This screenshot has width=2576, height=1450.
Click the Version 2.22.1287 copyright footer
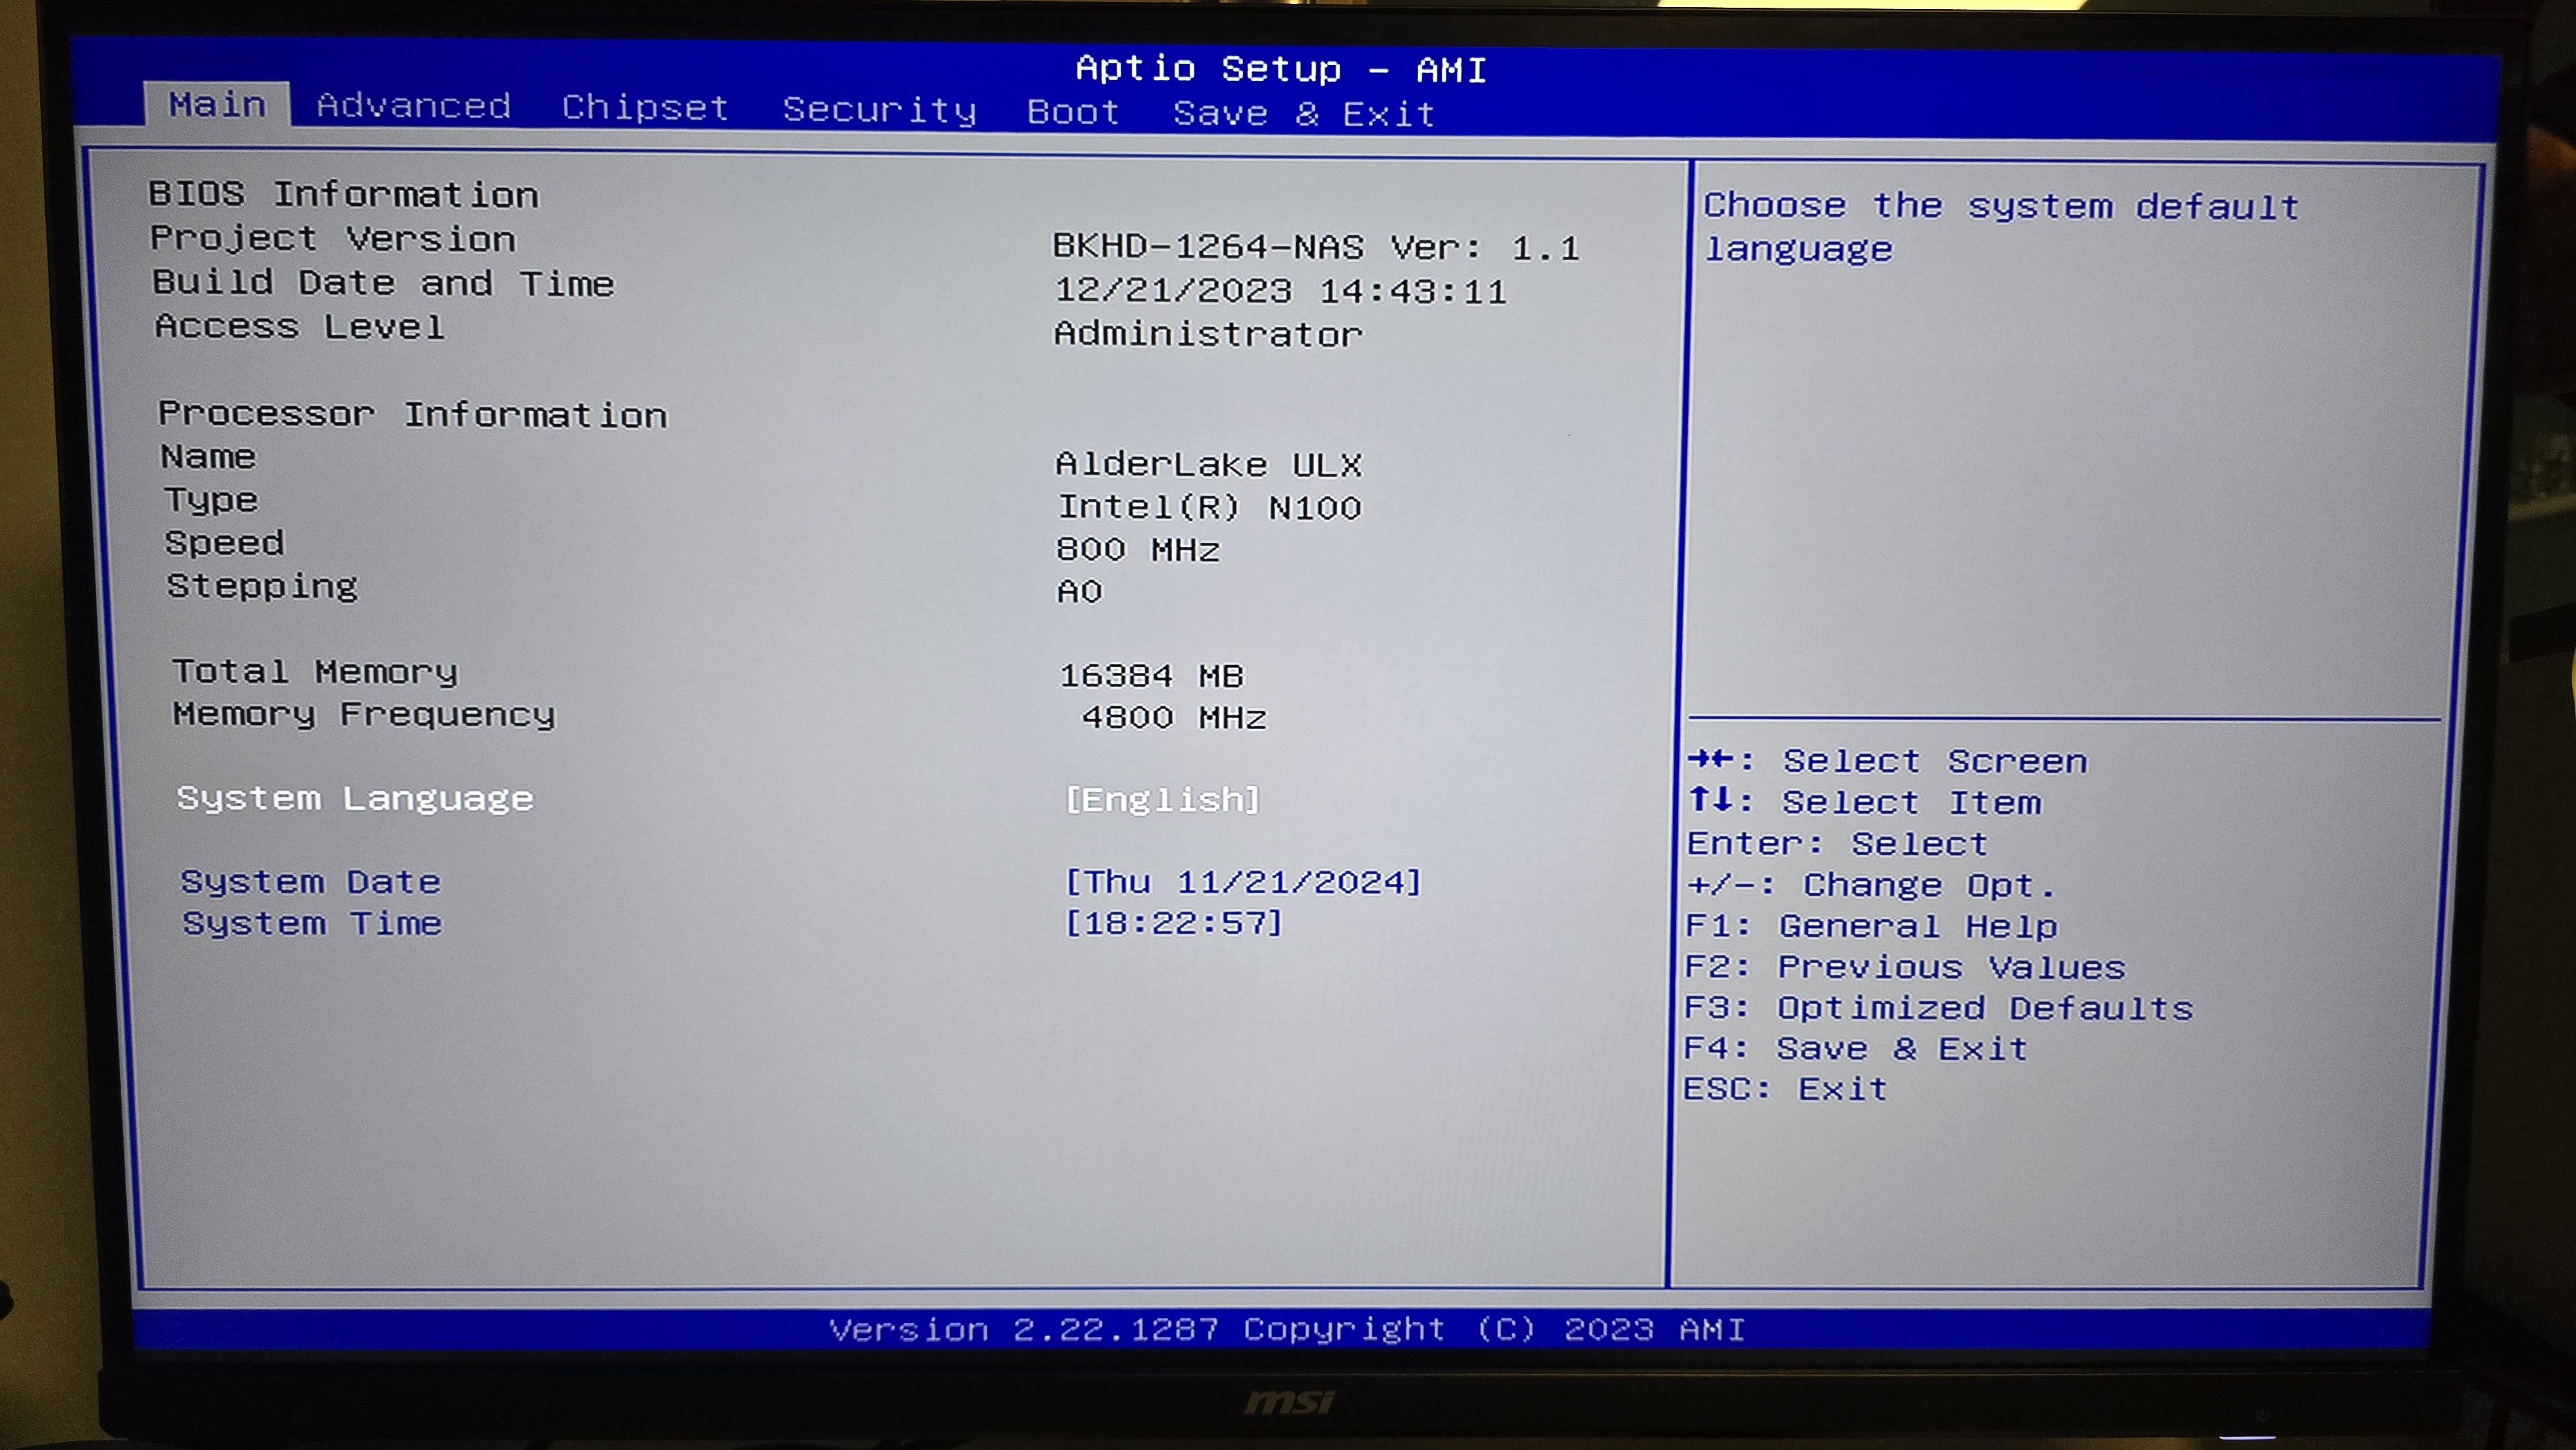(1287, 1329)
